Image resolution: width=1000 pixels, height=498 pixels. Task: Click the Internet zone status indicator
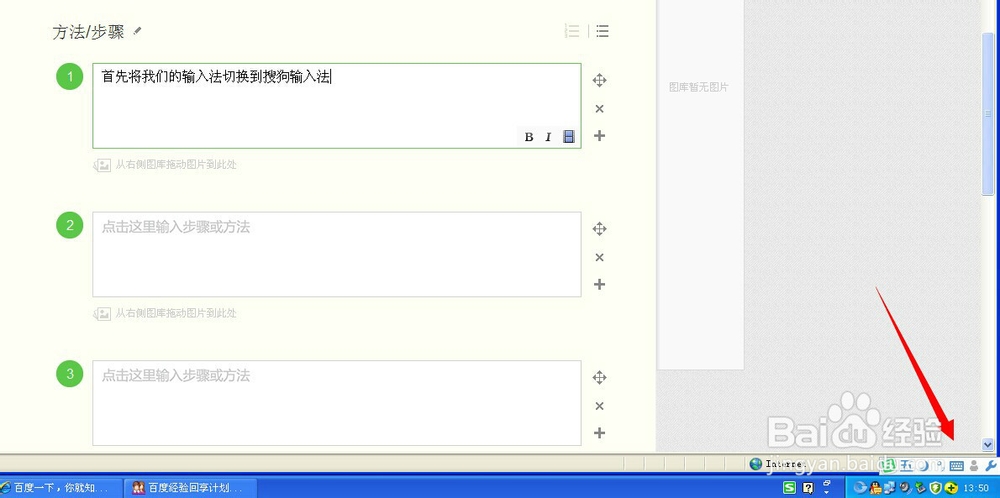(x=776, y=464)
